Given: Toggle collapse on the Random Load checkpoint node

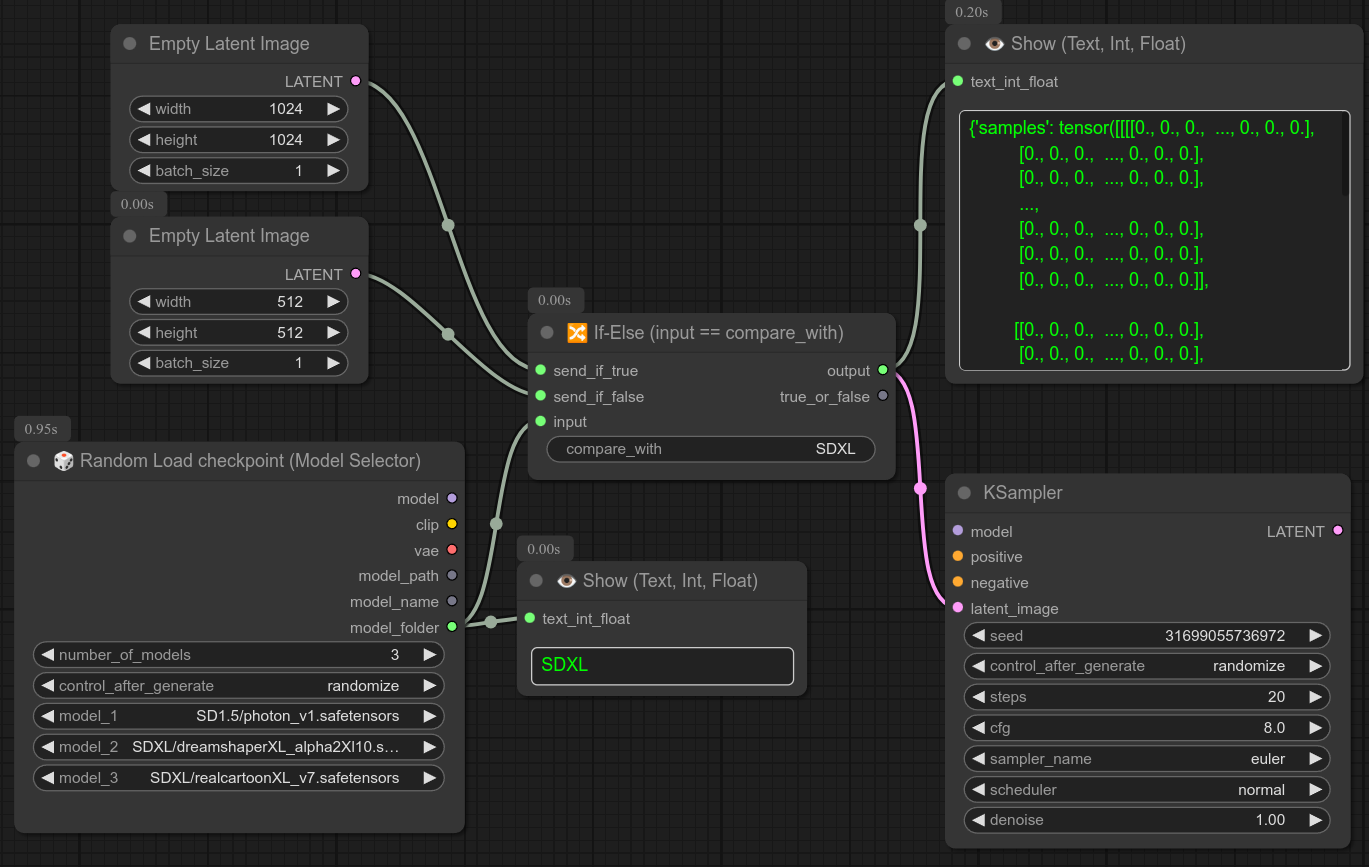Looking at the screenshot, I should [33, 461].
